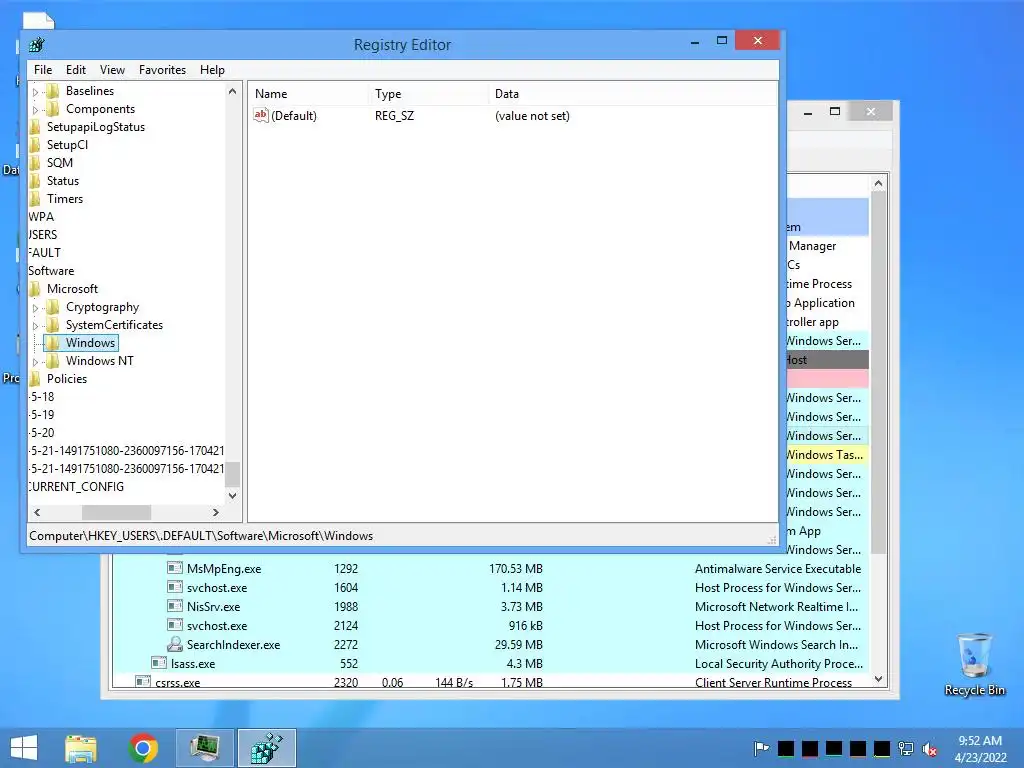The image size is (1024, 768).
Task: Select csrss.exe process row
Action: 492,682
